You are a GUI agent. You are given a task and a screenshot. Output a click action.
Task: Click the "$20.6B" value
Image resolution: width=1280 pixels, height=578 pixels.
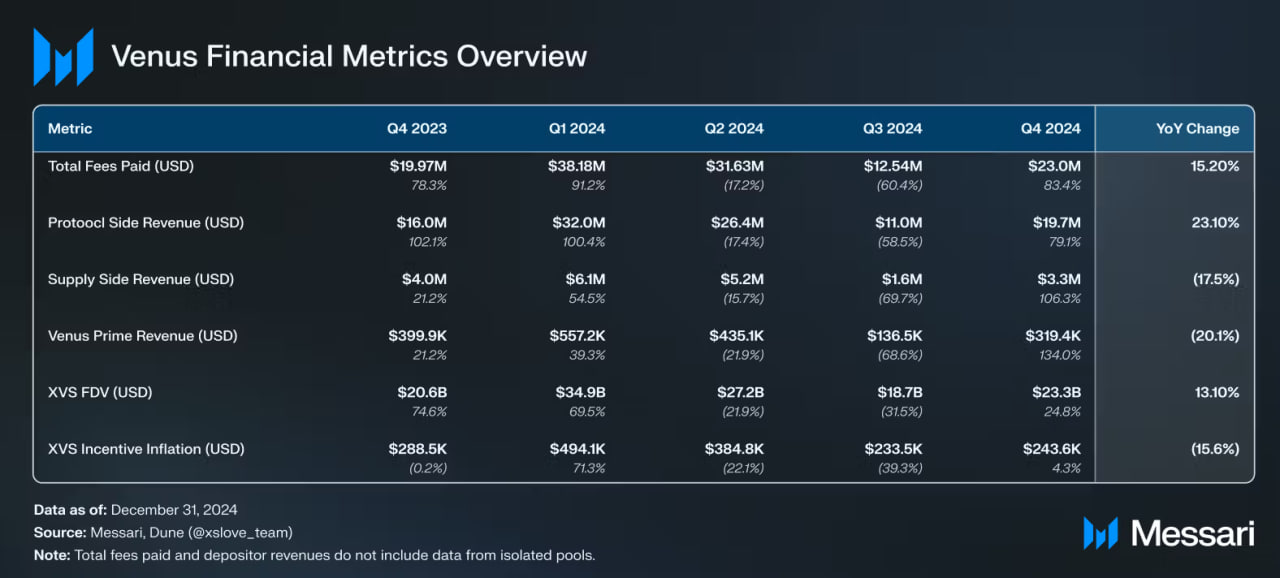[422, 392]
